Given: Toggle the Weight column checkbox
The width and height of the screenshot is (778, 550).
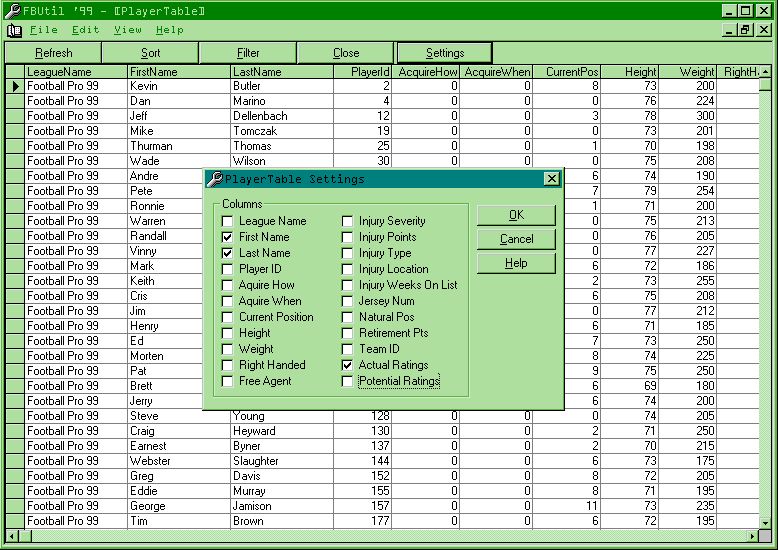Looking at the screenshot, I should click(227, 349).
